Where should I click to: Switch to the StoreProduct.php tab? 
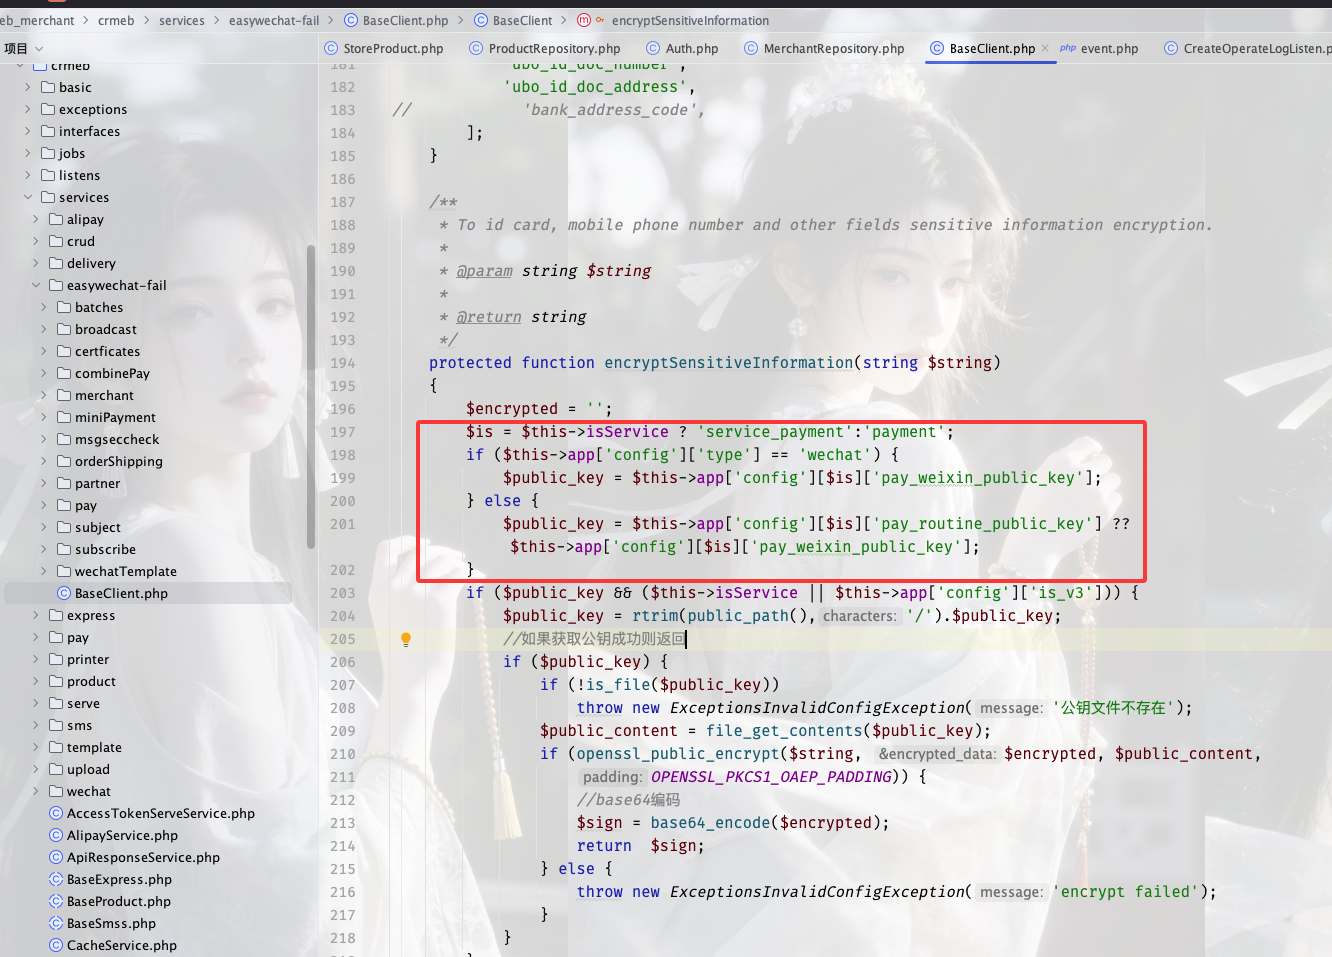click(384, 48)
